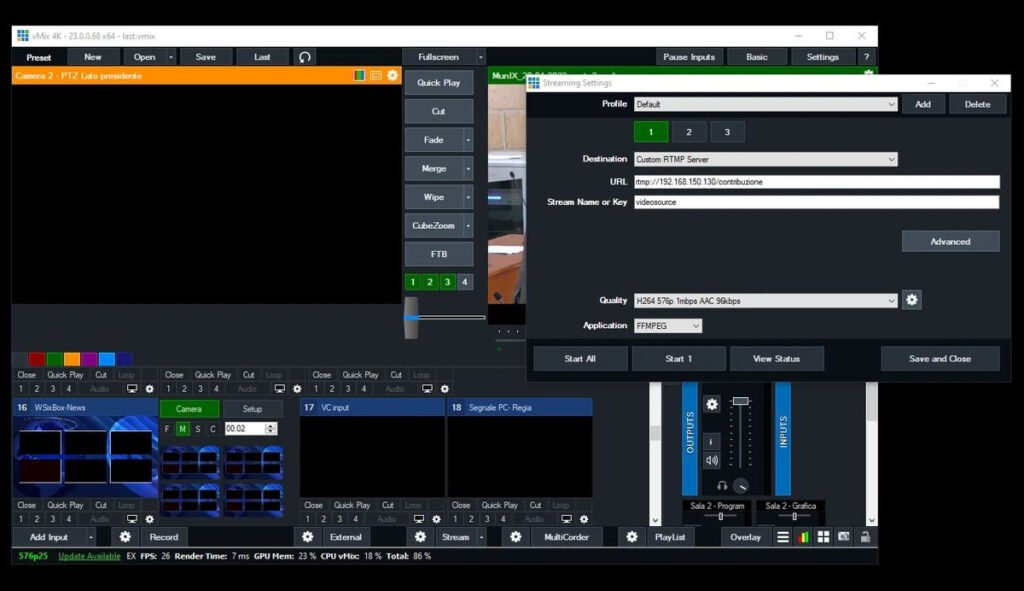Toggle overlay 2 green button below FTB
The height and width of the screenshot is (591, 1024).
click(430, 282)
